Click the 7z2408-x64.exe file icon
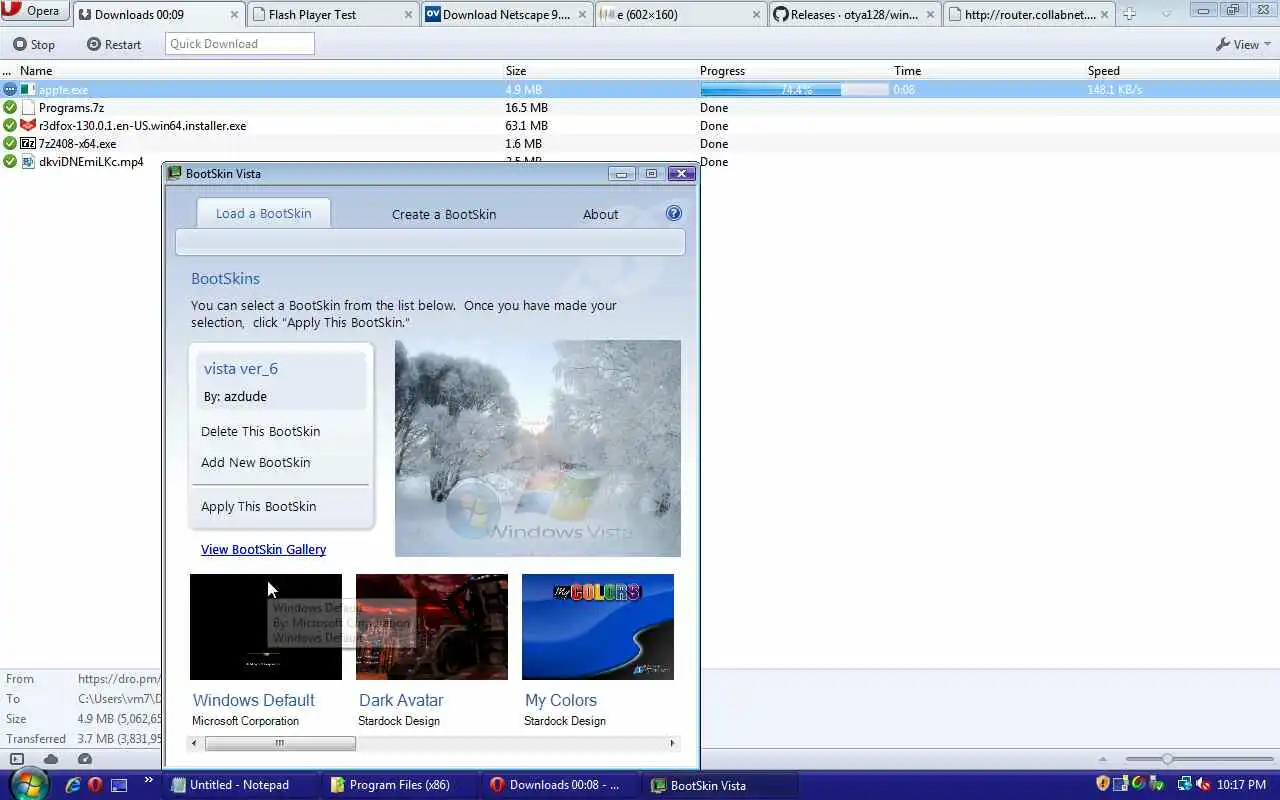 click(x=28, y=144)
